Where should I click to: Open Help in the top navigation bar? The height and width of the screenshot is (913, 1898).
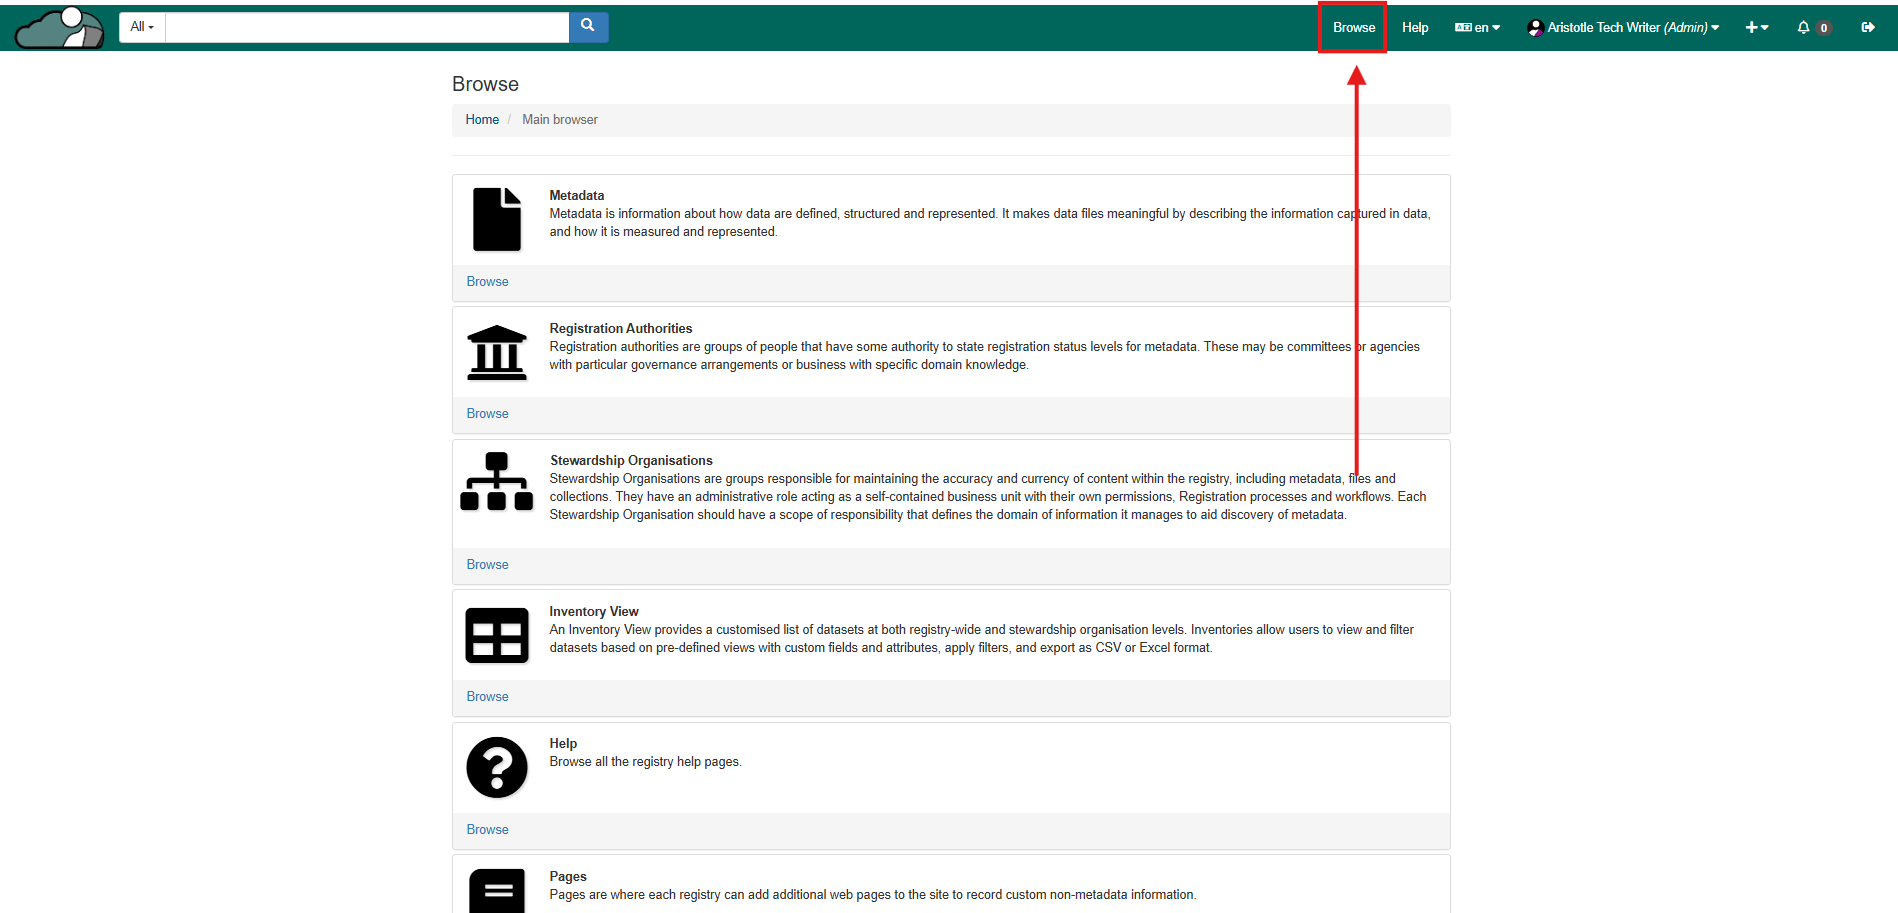tap(1414, 27)
